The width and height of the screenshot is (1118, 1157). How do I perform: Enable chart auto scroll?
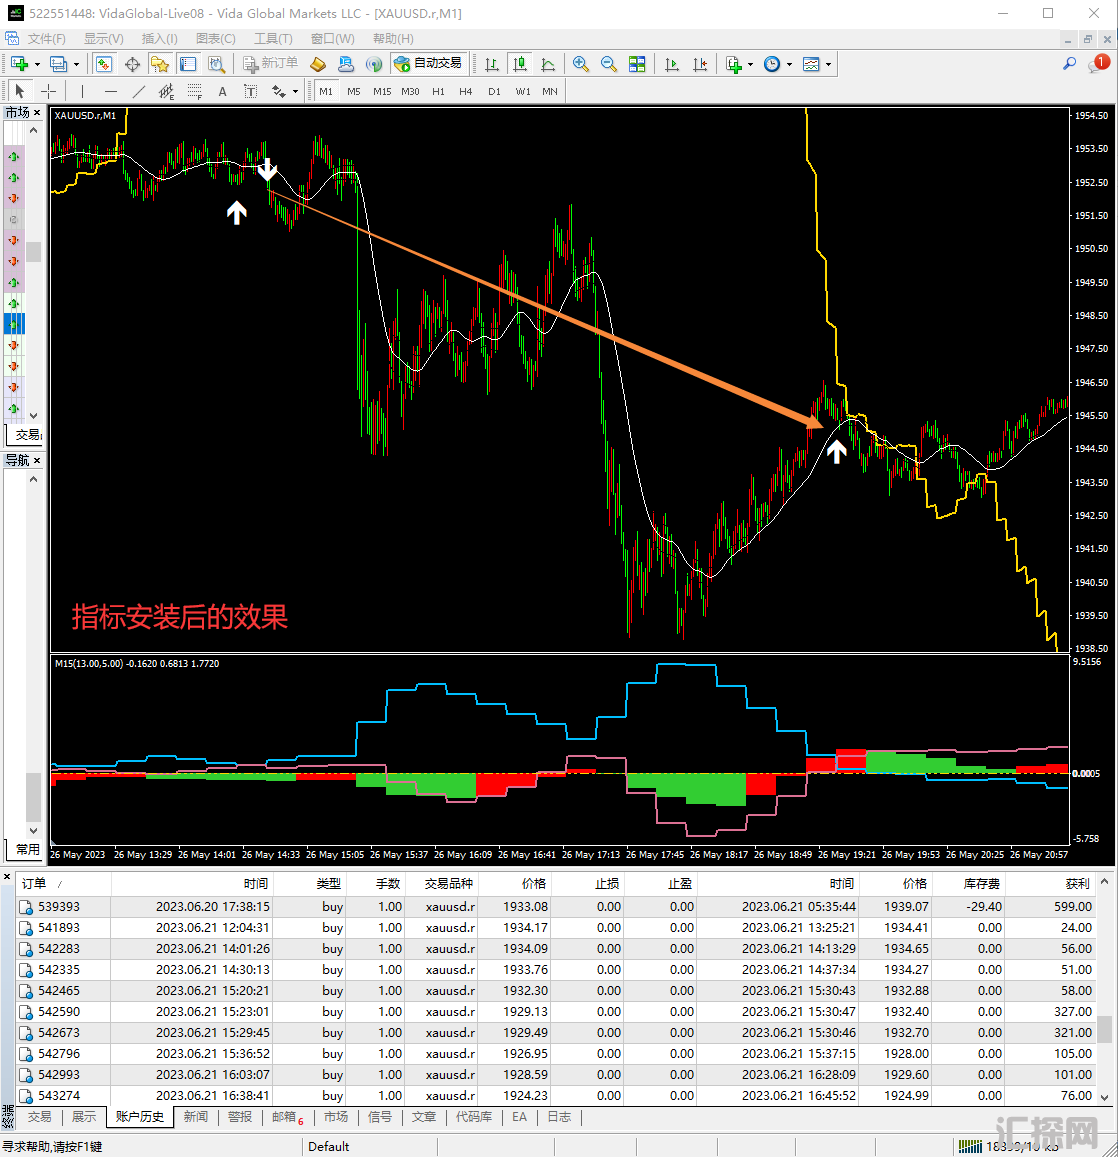[672, 64]
